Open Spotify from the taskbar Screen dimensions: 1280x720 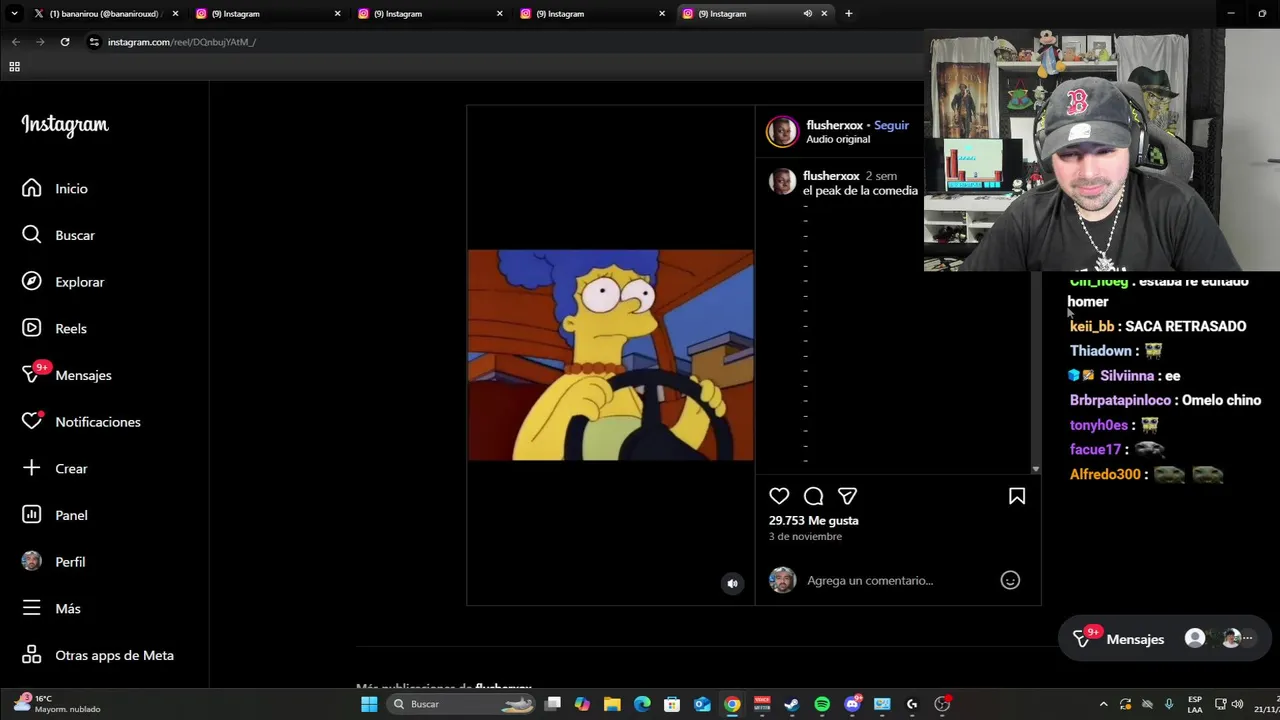click(822, 704)
